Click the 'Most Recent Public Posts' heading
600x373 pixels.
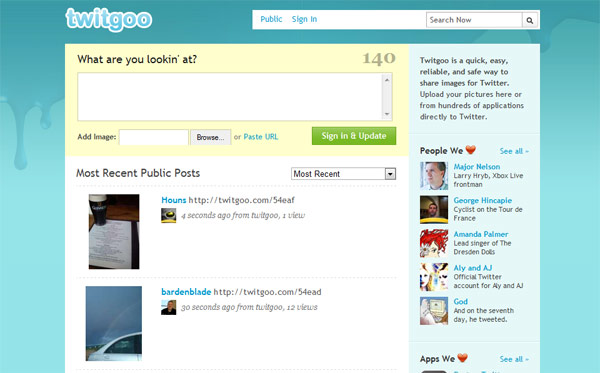pyautogui.click(x=138, y=173)
